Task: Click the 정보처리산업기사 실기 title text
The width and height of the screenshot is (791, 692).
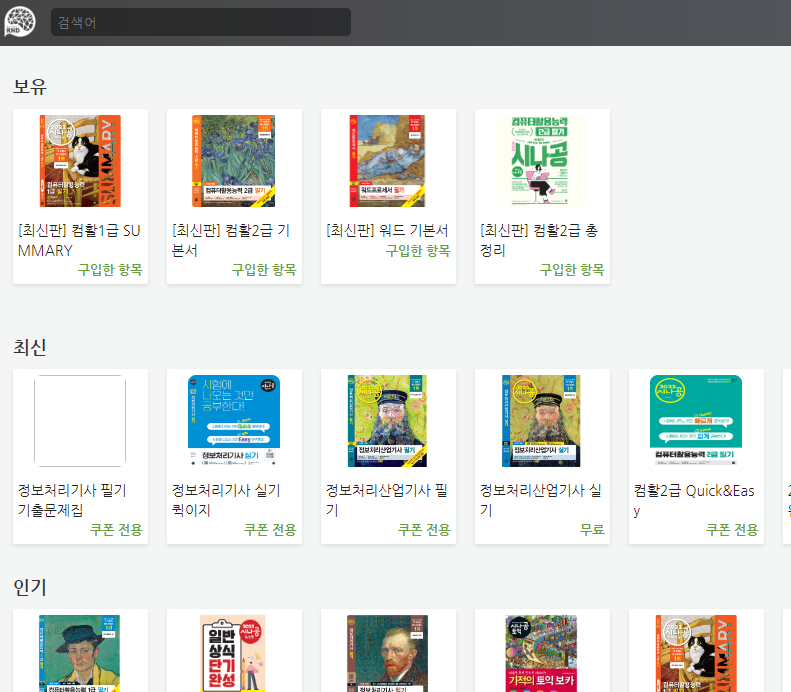Action: click(x=540, y=500)
